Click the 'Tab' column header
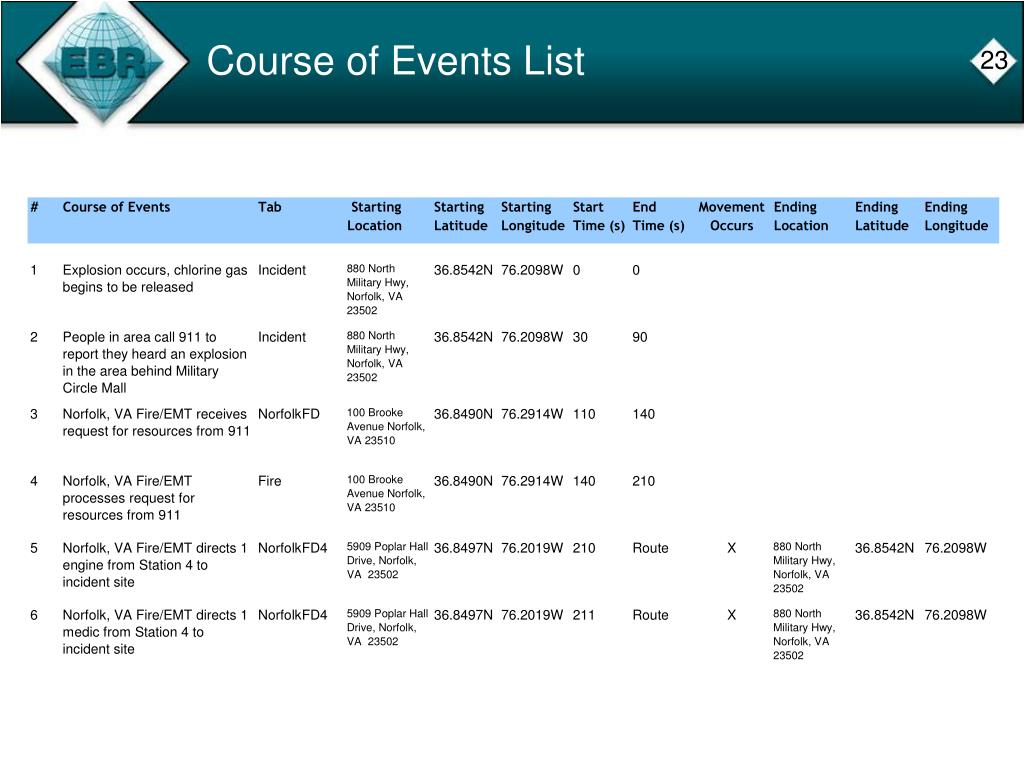Screen dimensions: 1024x768 pyautogui.click(x=270, y=207)
